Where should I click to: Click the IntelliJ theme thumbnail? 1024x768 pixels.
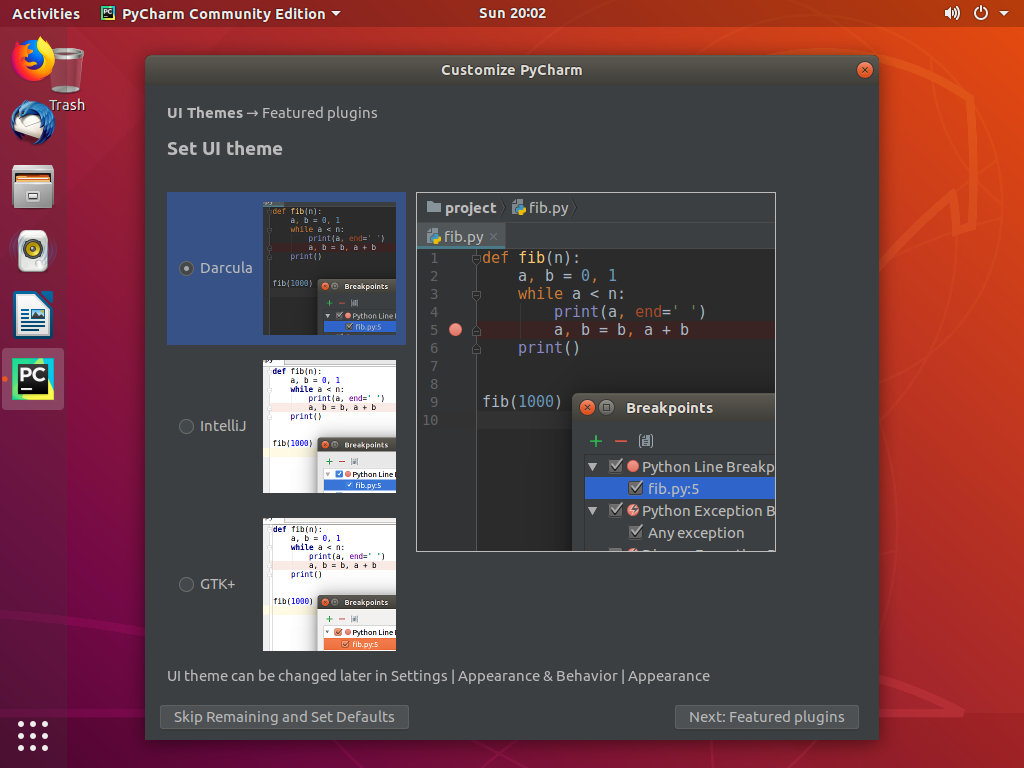pyautogui.click(x=329, y=426)
